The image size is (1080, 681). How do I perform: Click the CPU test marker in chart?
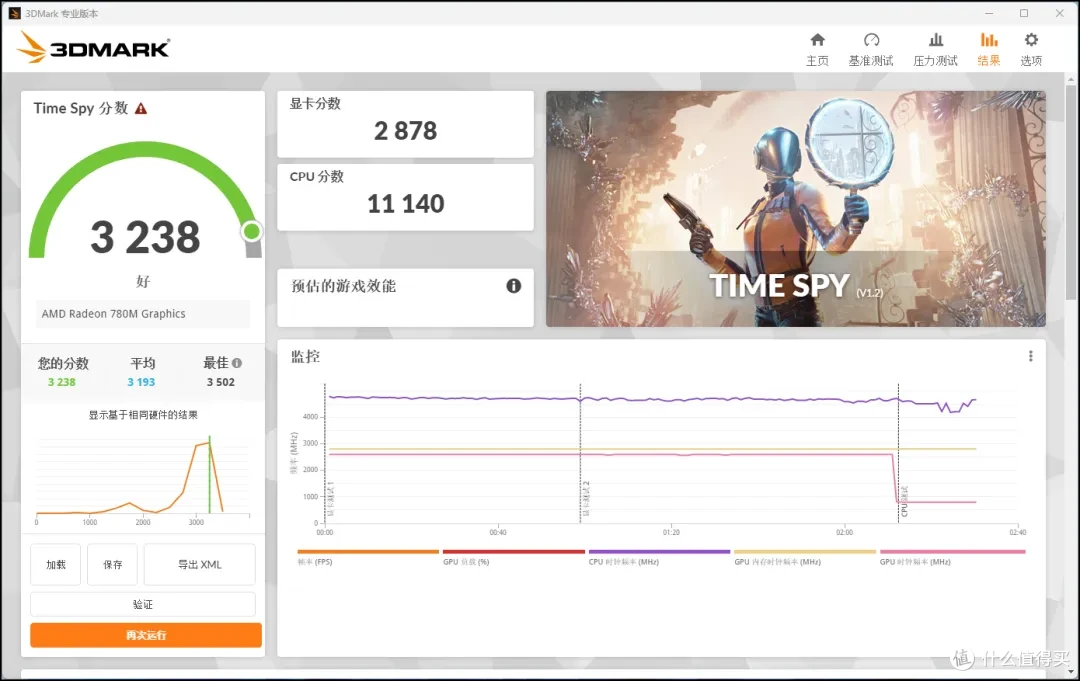pyautogui.click(x=904, y=501)
